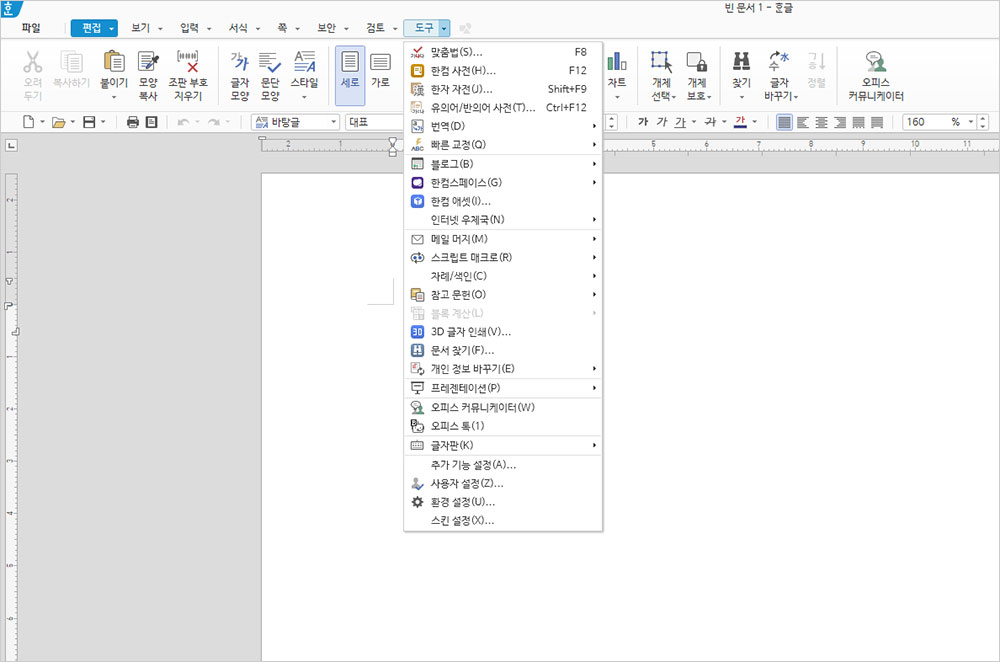1000x662 pixels.
Task: Select 세로 portrait orientation button
Action: pos(350,75)
